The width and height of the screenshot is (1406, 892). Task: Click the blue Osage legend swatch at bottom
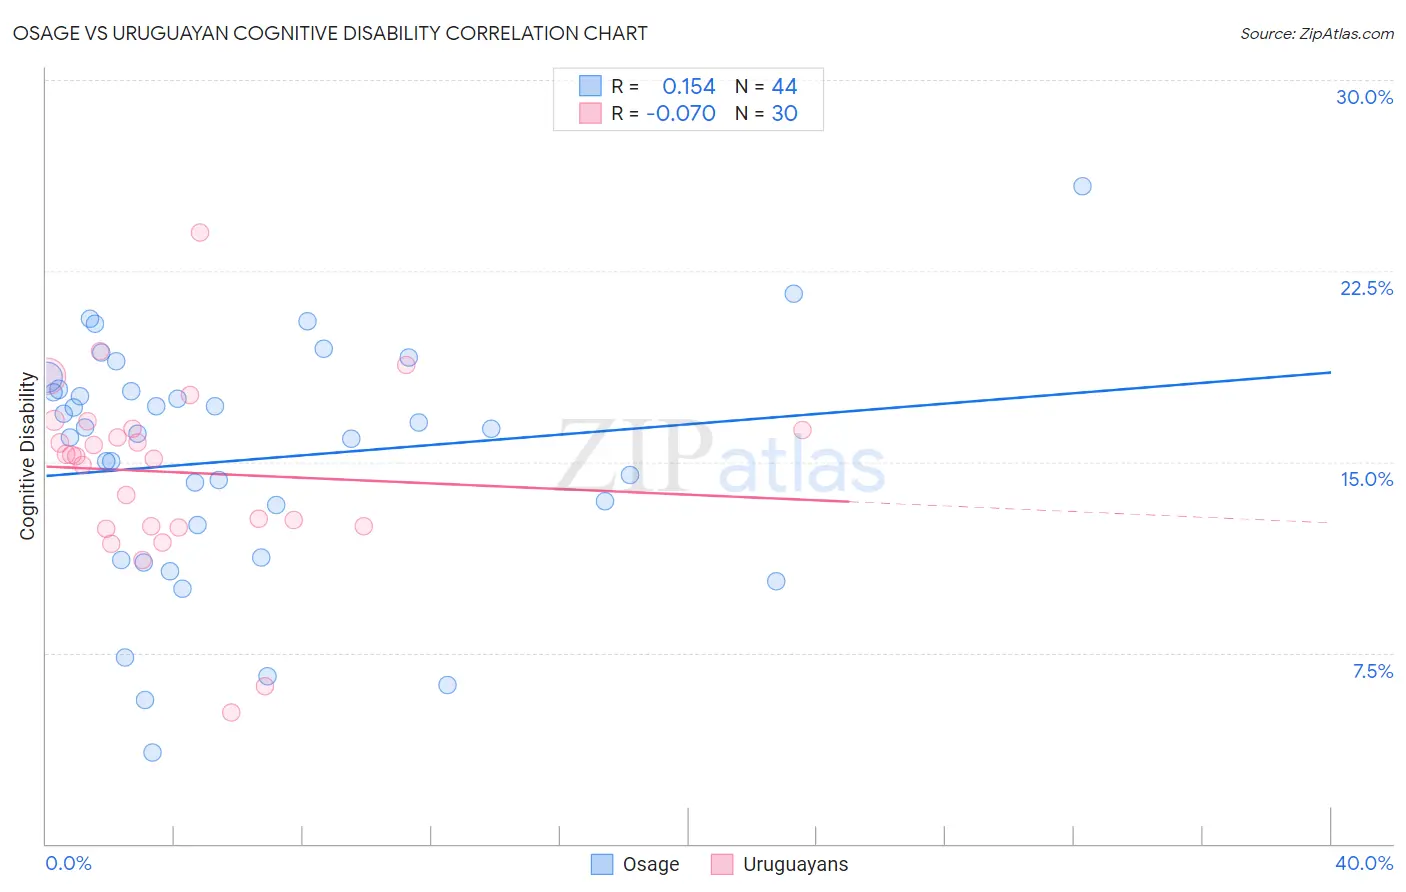[602, 864]
